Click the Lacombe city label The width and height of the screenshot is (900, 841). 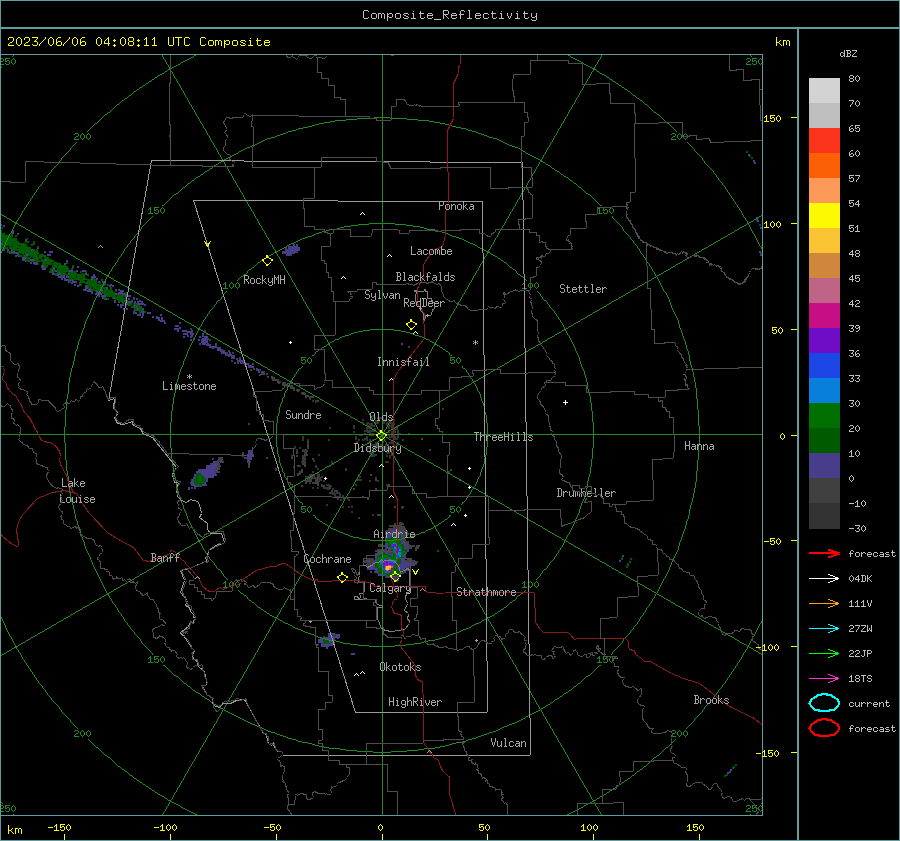click(431, 251)
